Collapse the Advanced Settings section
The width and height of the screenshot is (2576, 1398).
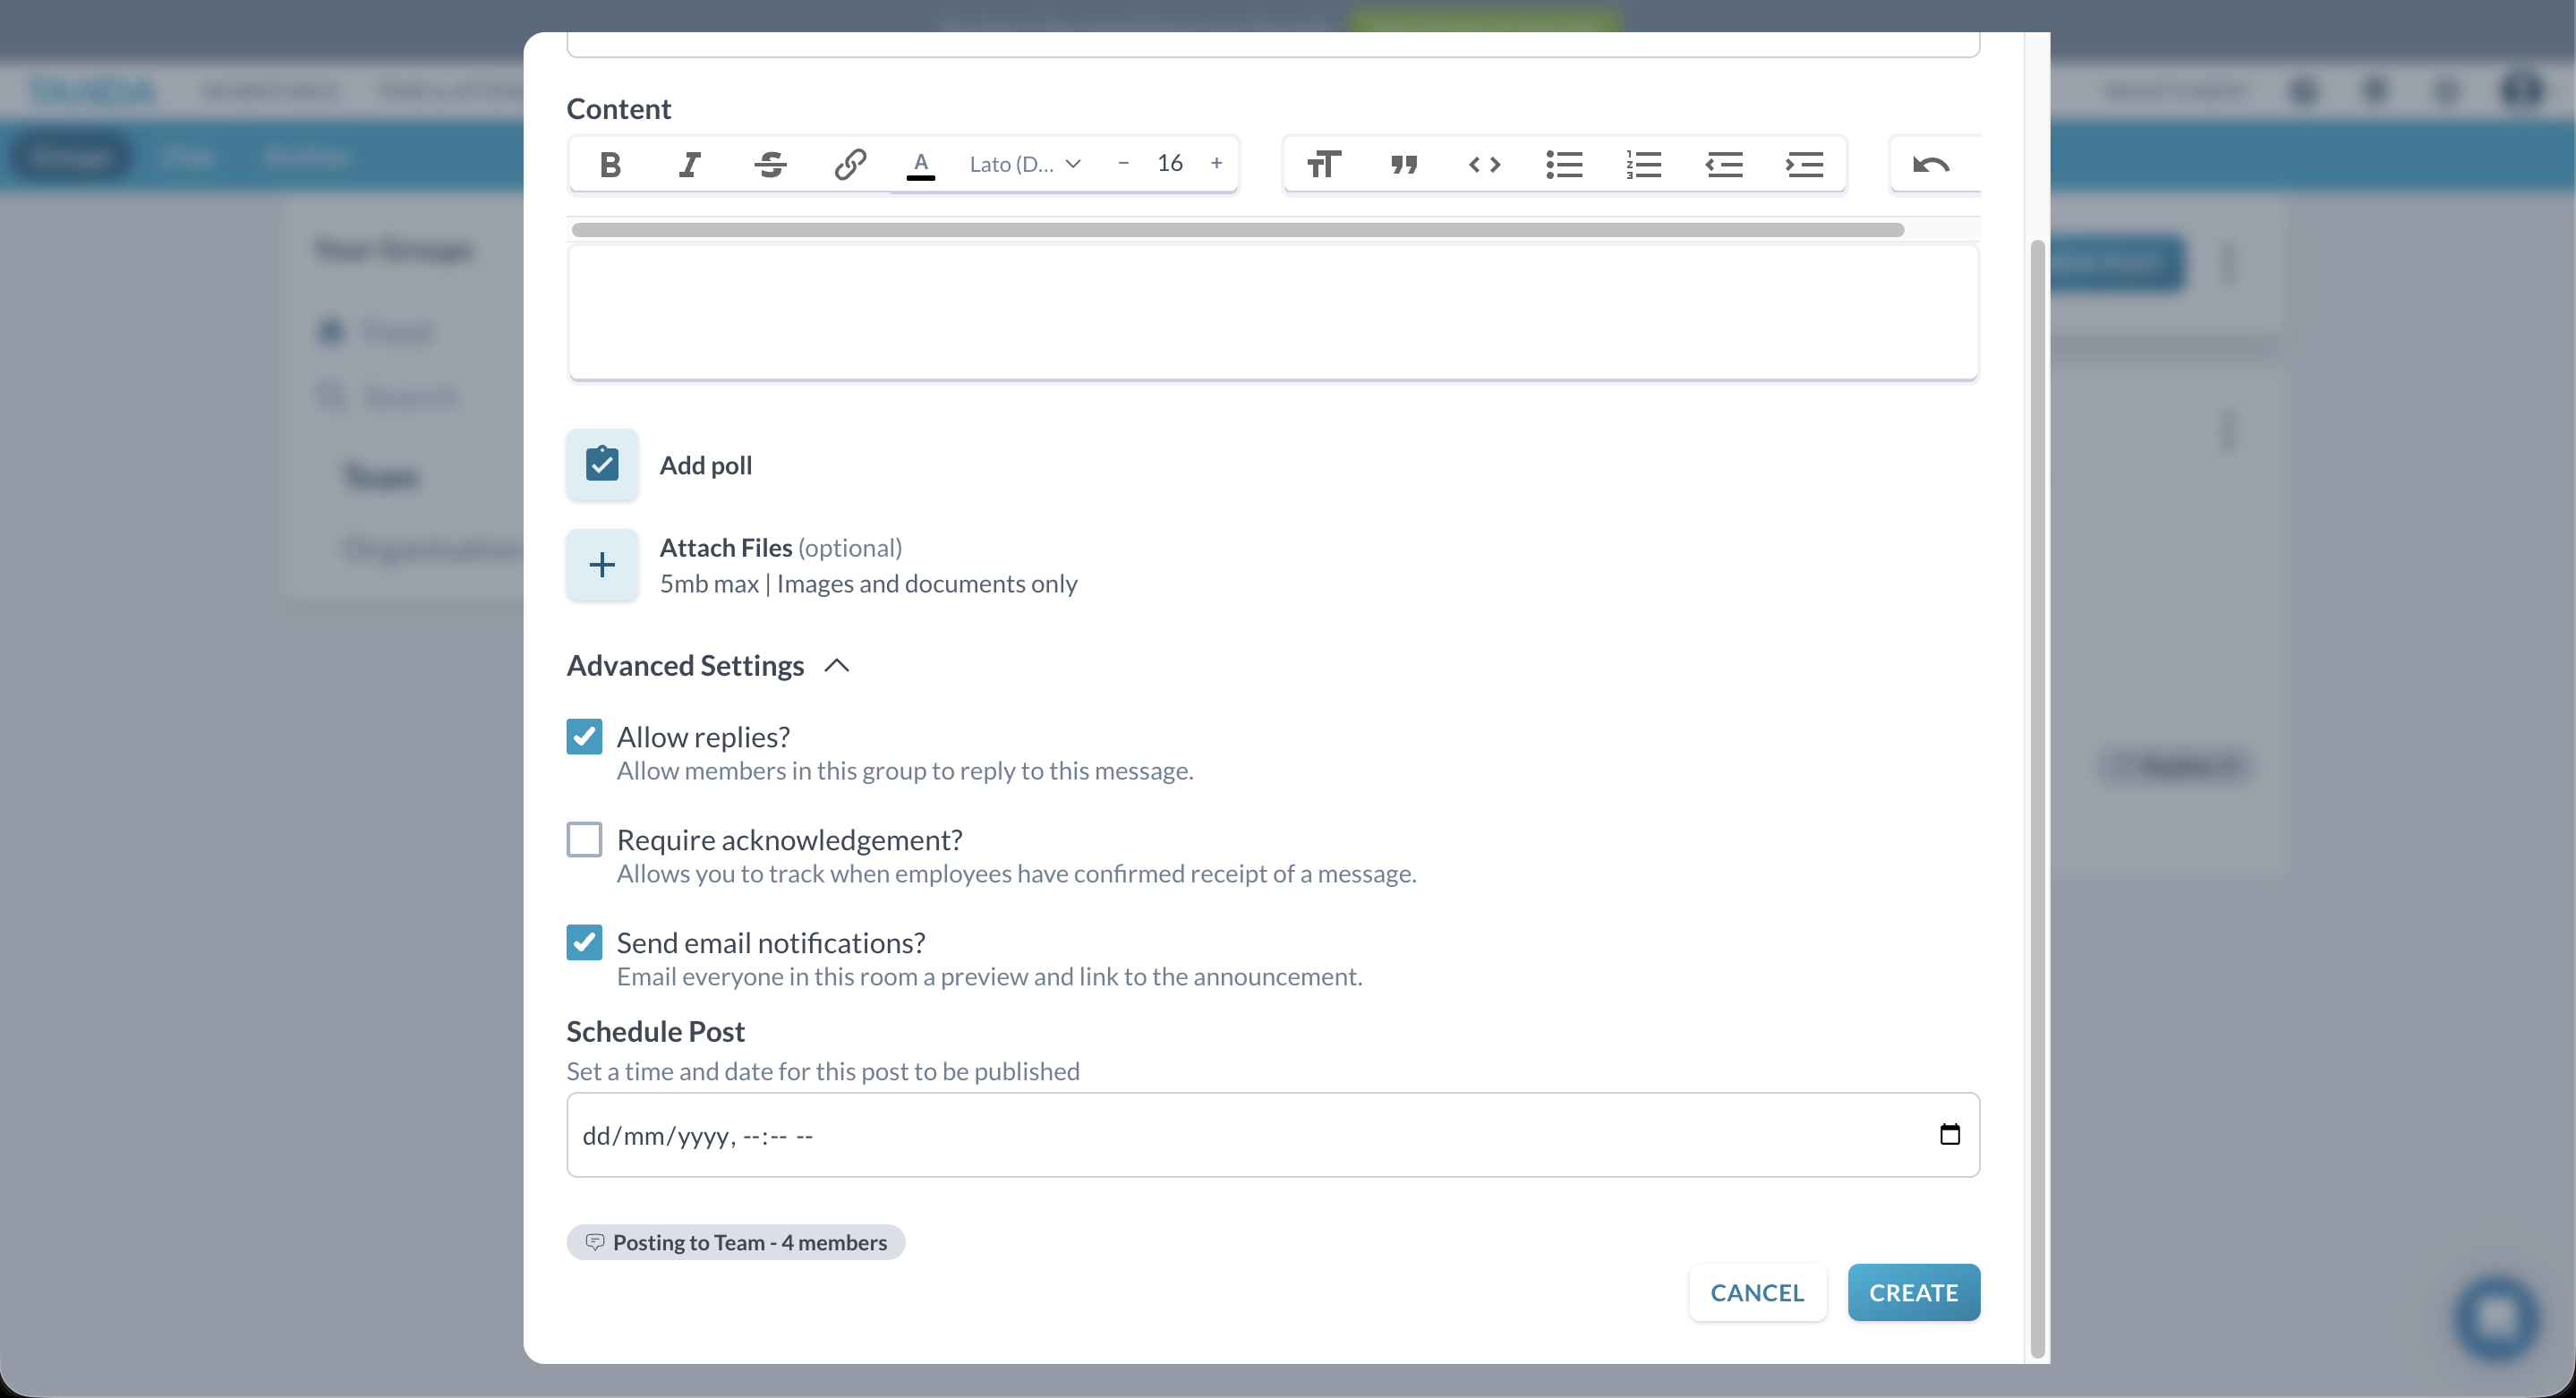point(836,665)
